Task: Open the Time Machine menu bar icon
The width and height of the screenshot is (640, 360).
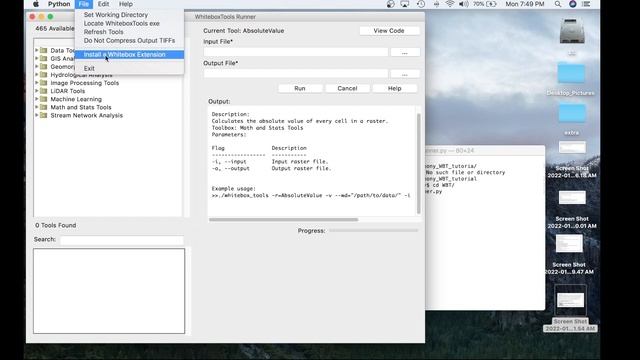Action: point(421,4)
